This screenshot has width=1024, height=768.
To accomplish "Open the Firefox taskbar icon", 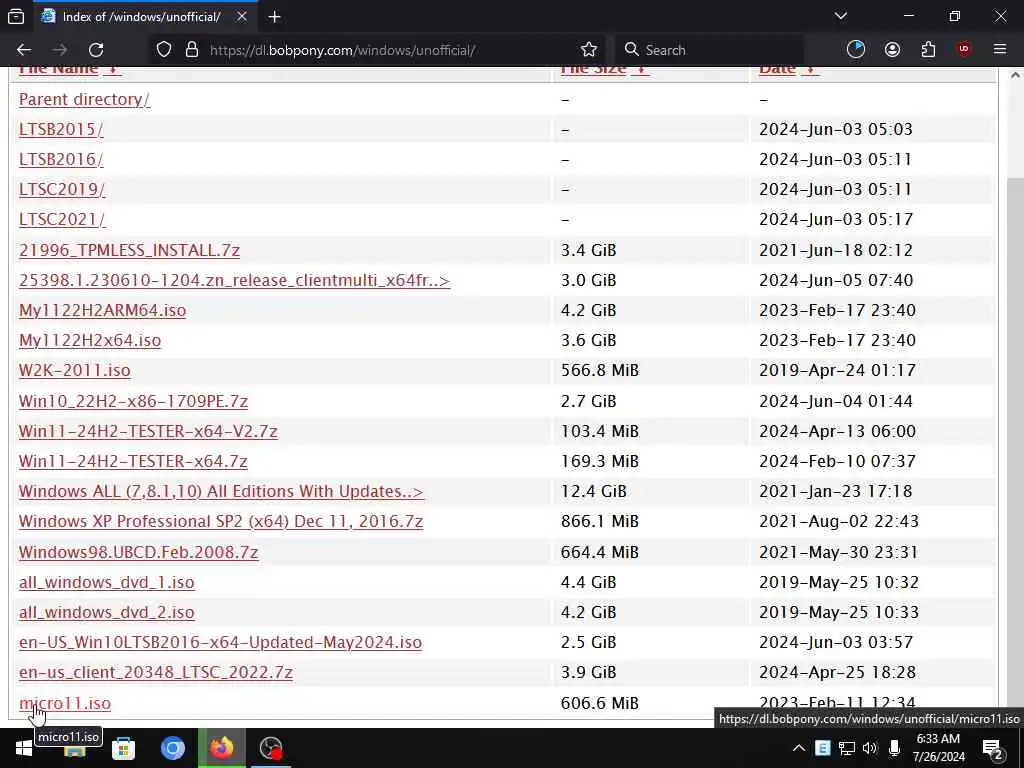I will (x=221, y=748).
